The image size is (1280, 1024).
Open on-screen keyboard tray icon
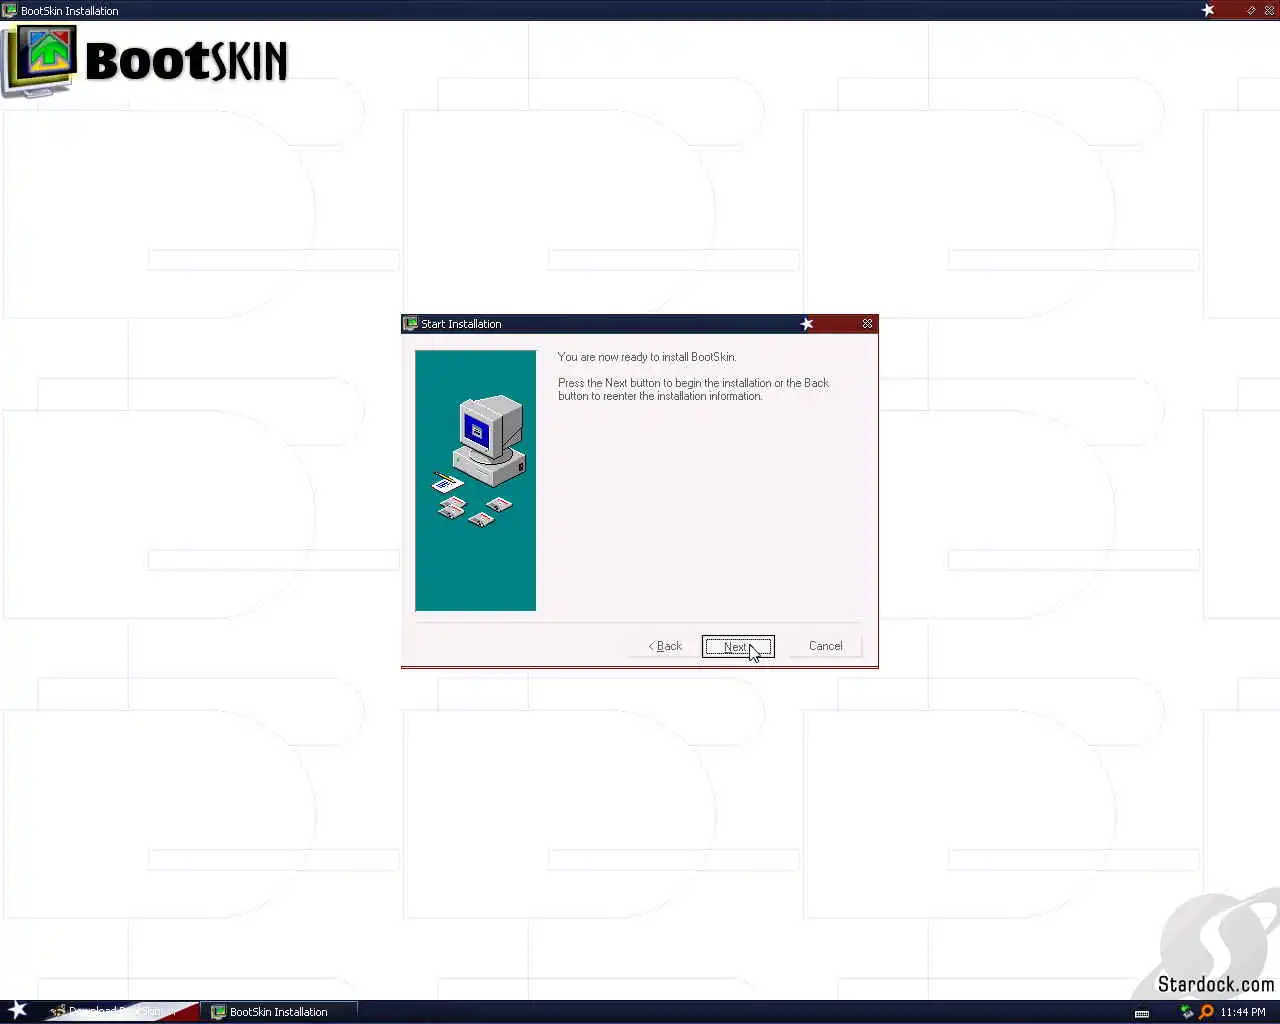[x=1142, y=1013]
